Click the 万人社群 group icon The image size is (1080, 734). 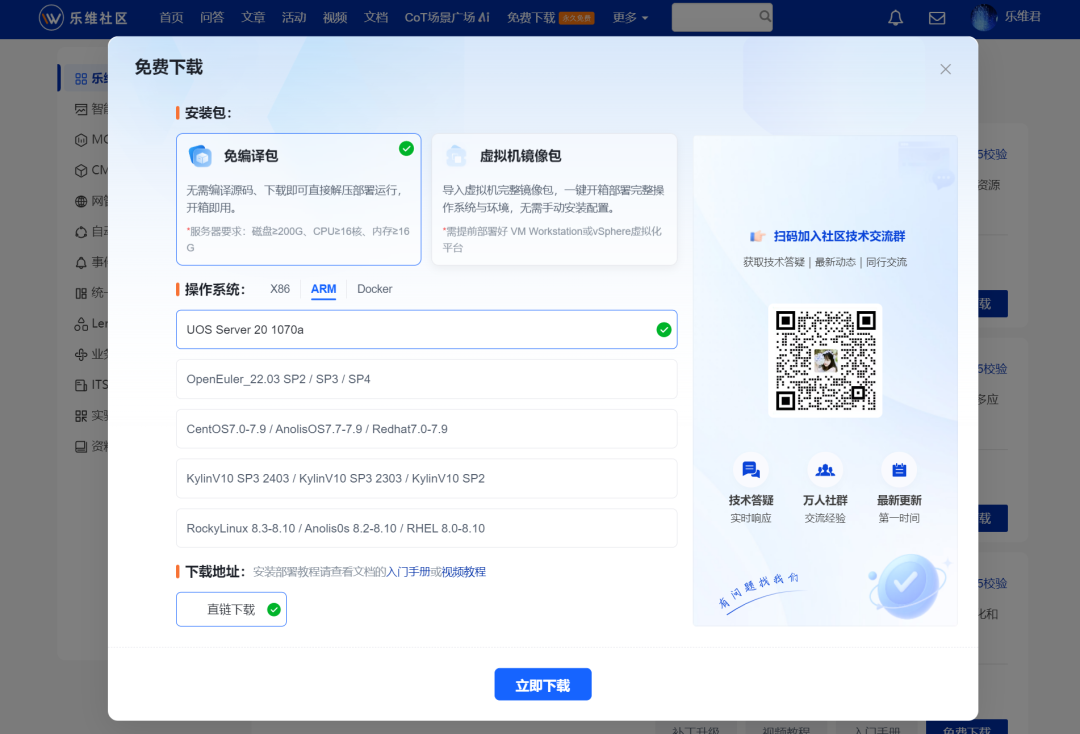[x=825, y=470]
